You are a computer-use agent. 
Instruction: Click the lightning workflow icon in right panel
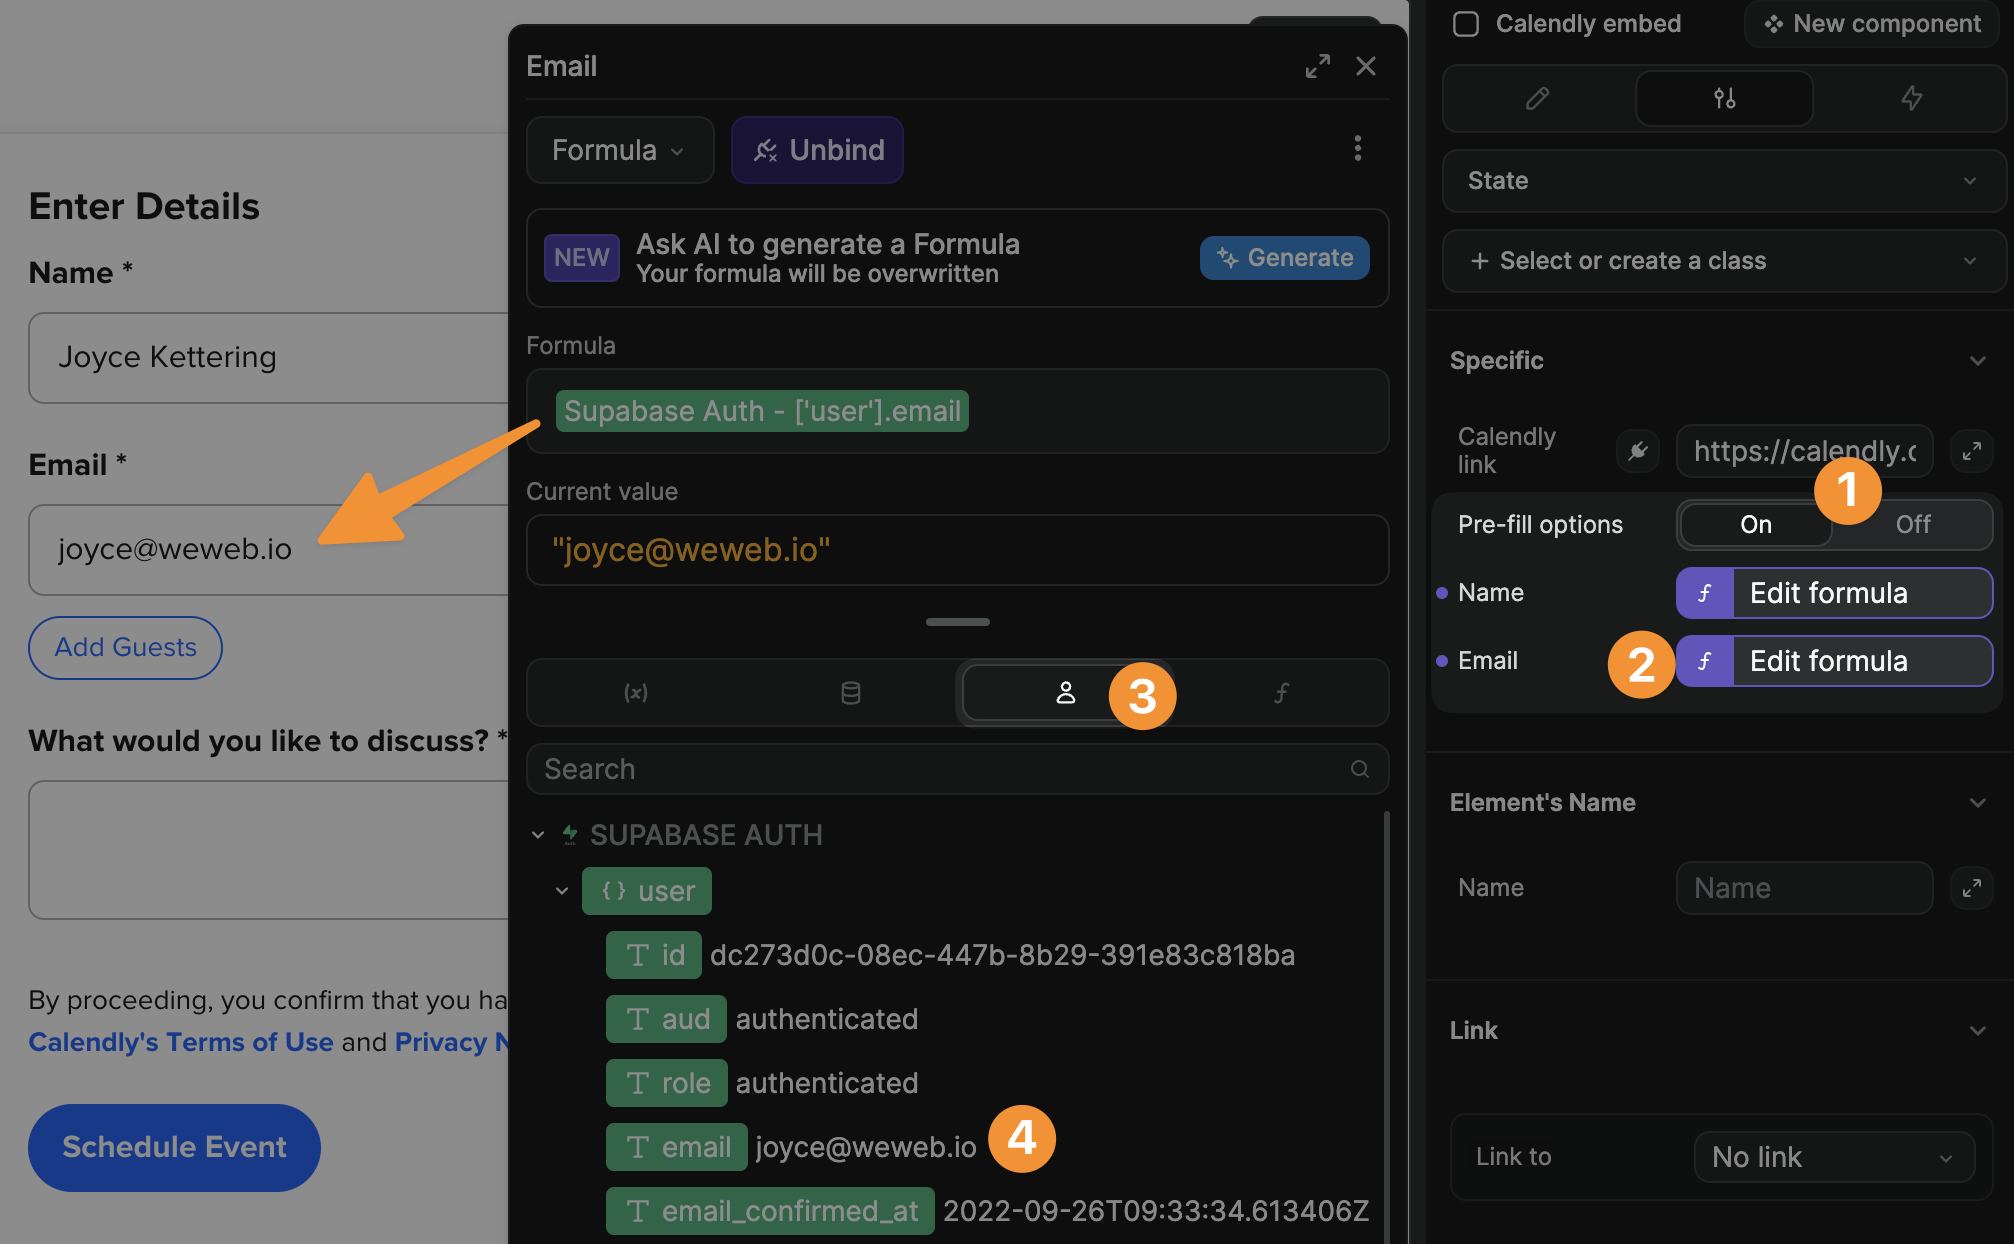[x=1911, y=98]
